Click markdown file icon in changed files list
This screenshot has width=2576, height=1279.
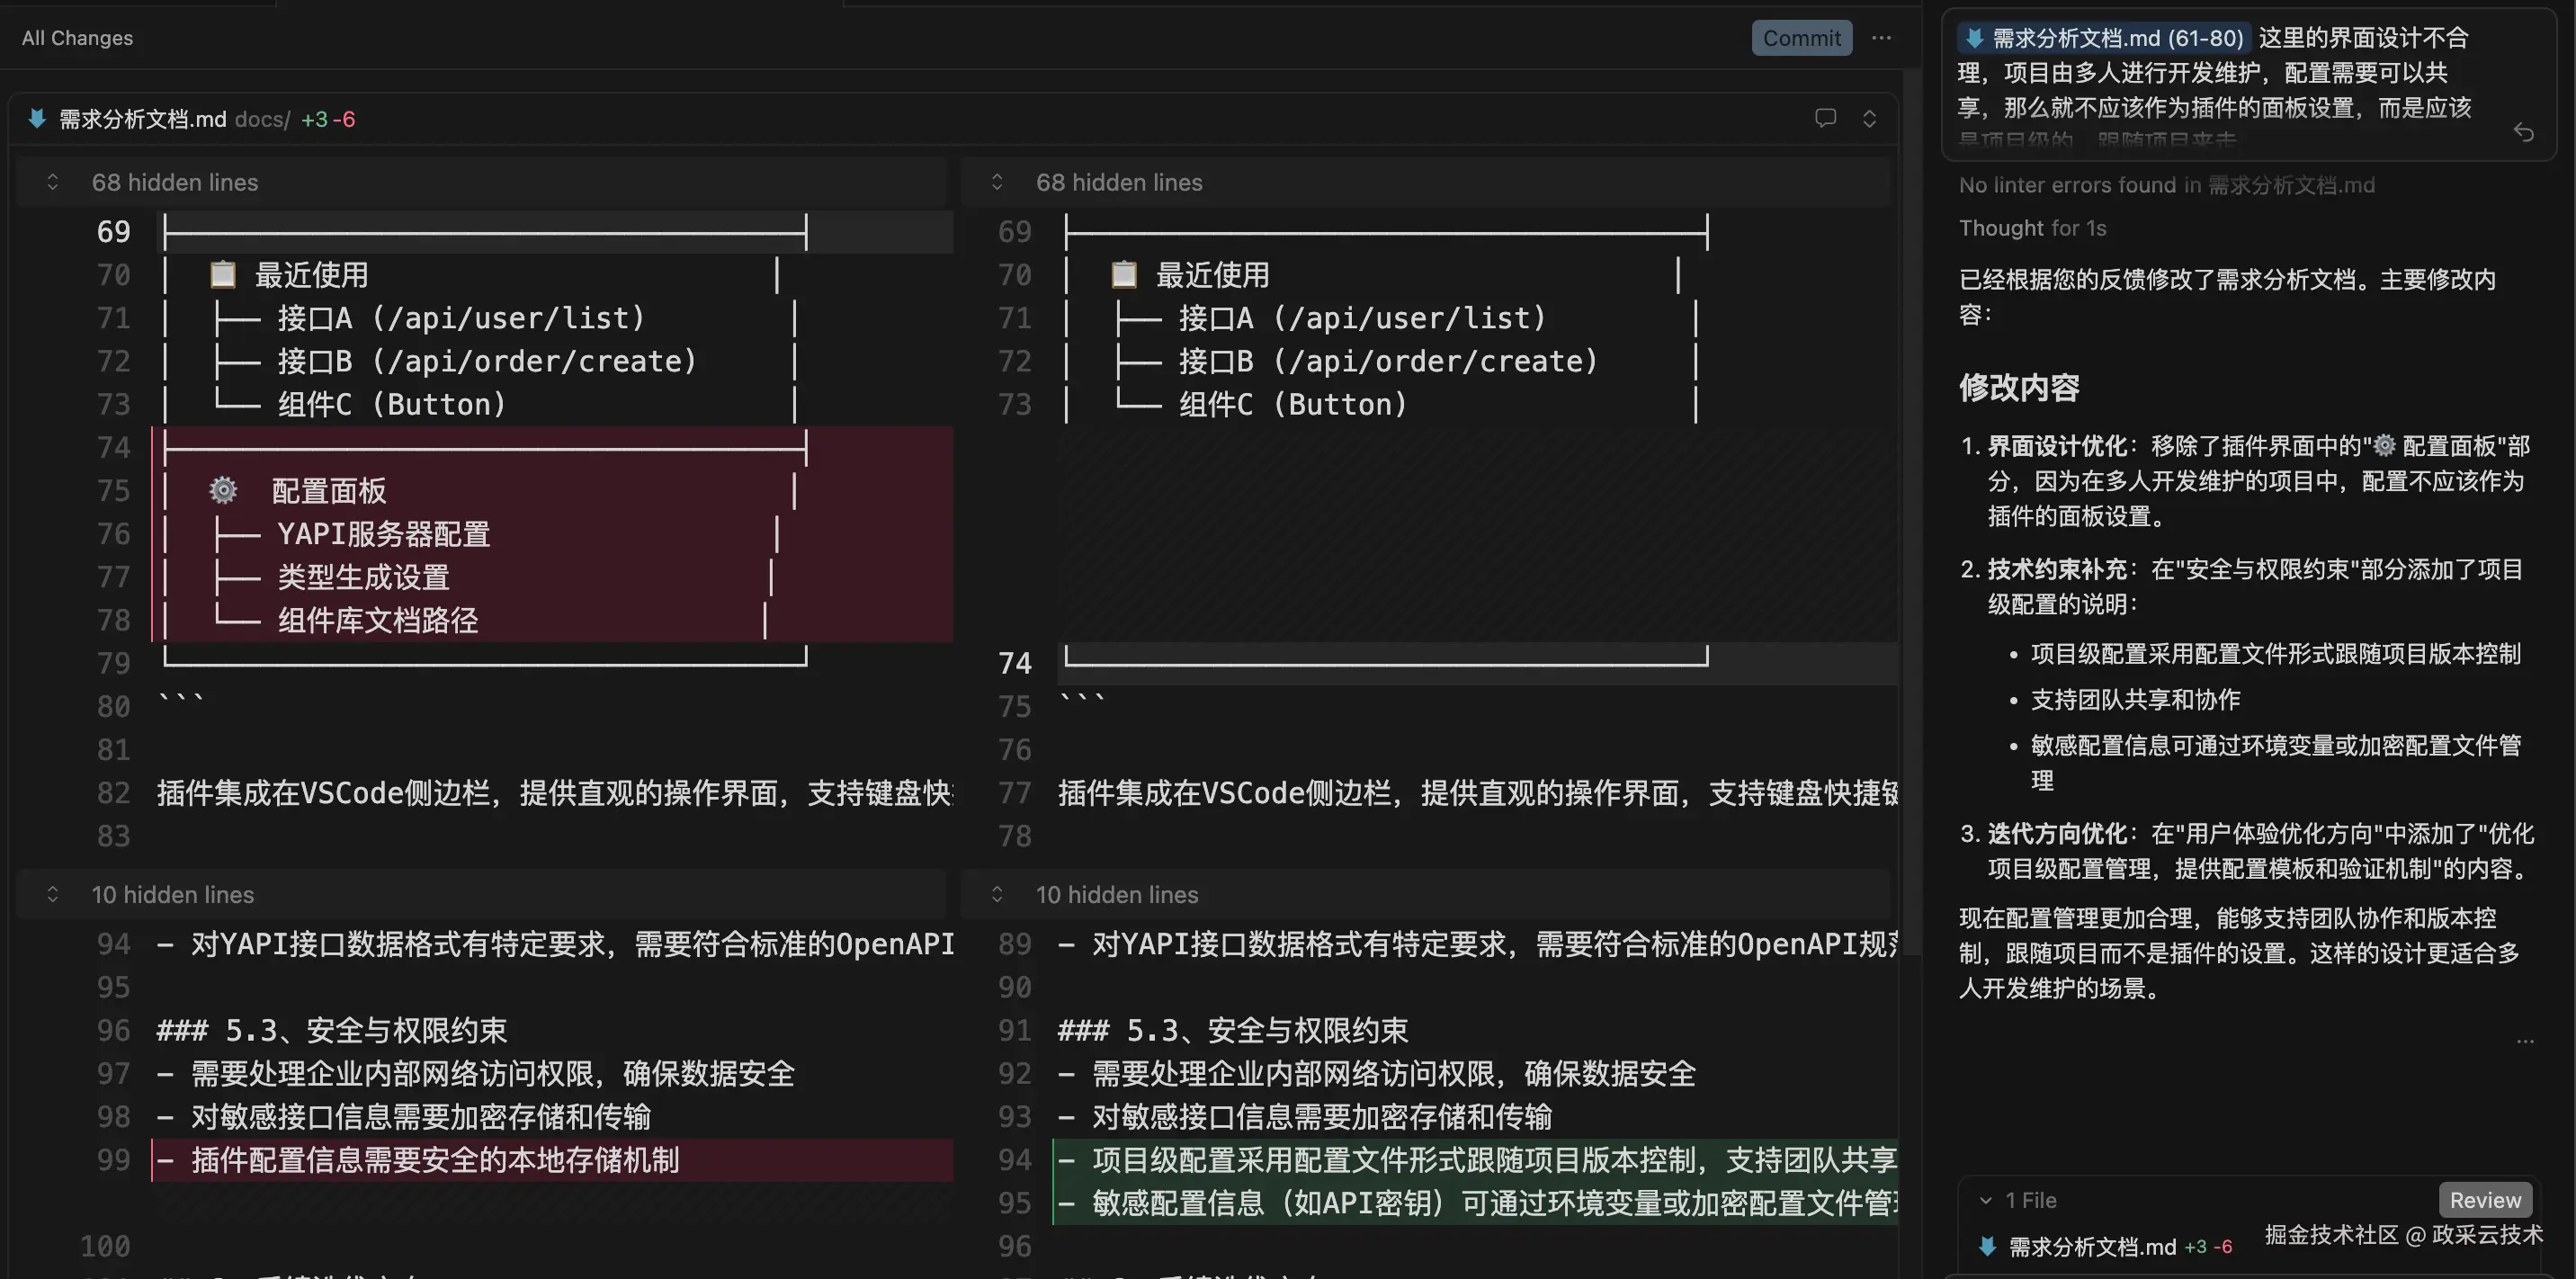click(1987, 1246)
